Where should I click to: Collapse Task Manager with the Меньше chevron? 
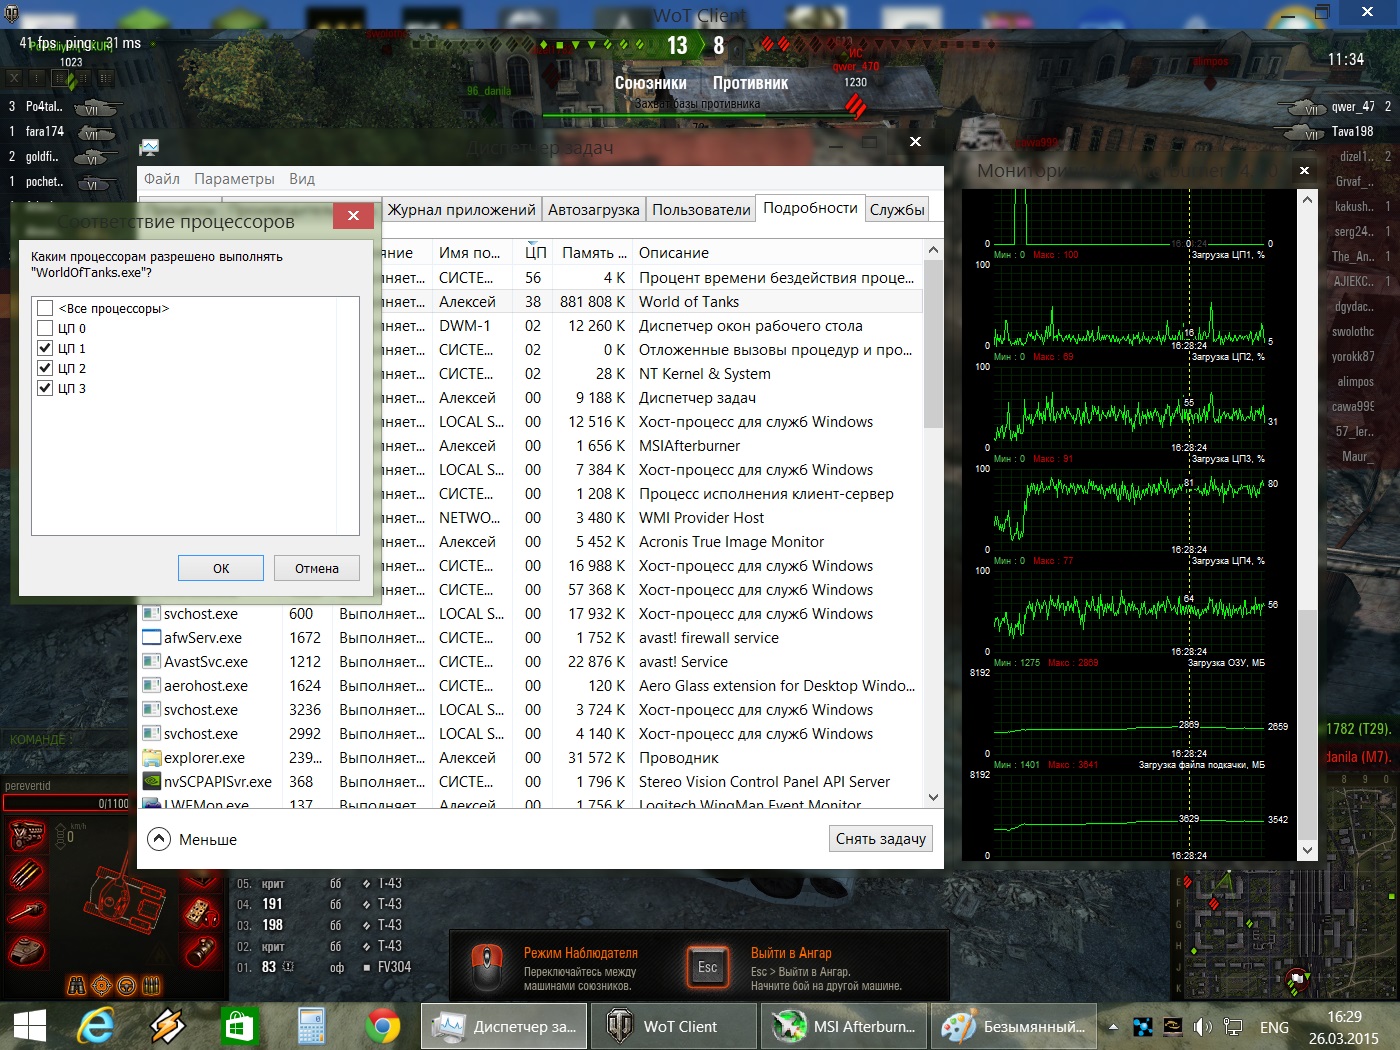click(x=159, y=839)
